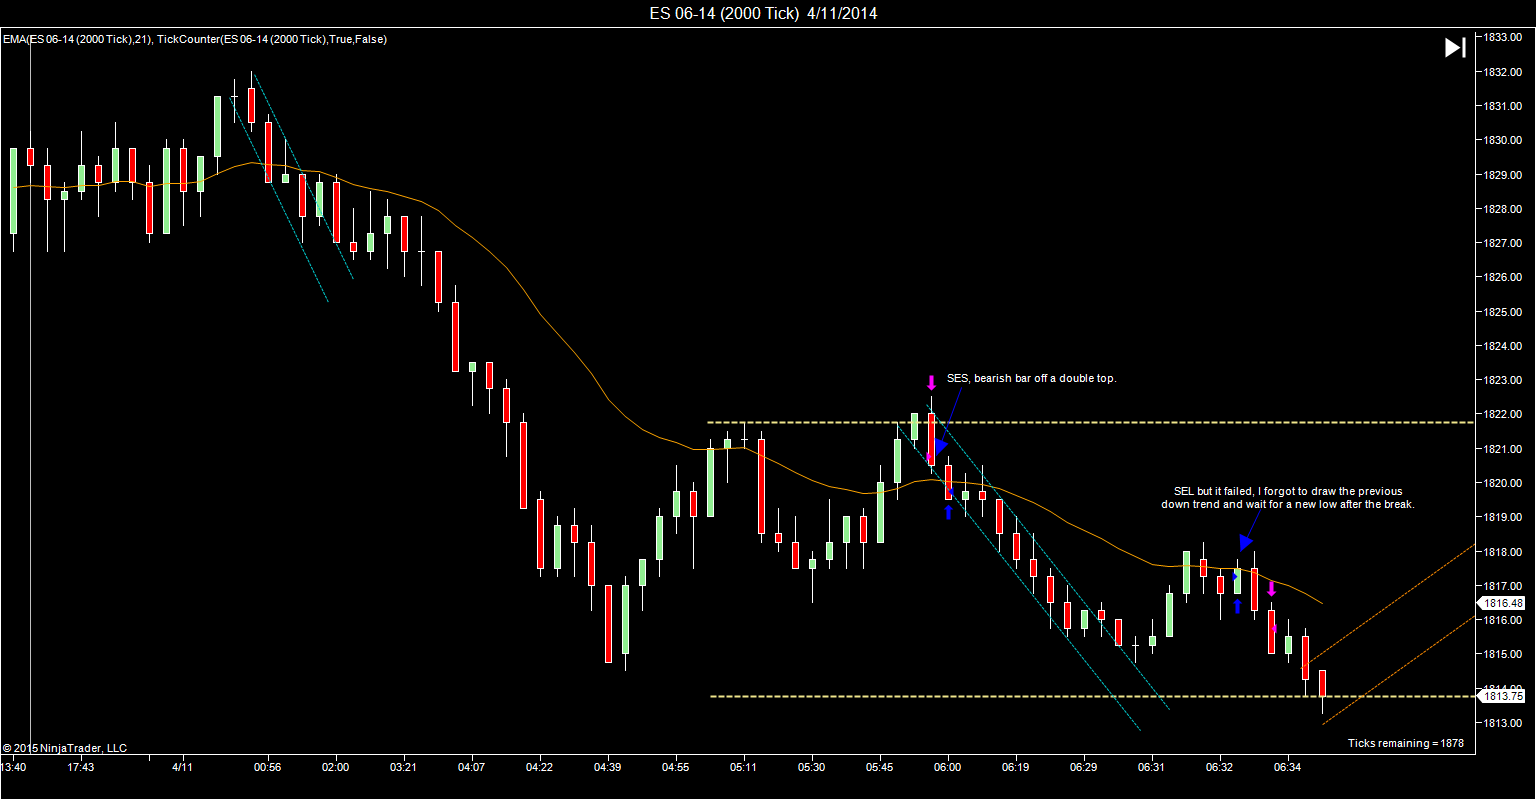
Task: Click the 1823.00 price axis label
Action: pos(1502,380)
